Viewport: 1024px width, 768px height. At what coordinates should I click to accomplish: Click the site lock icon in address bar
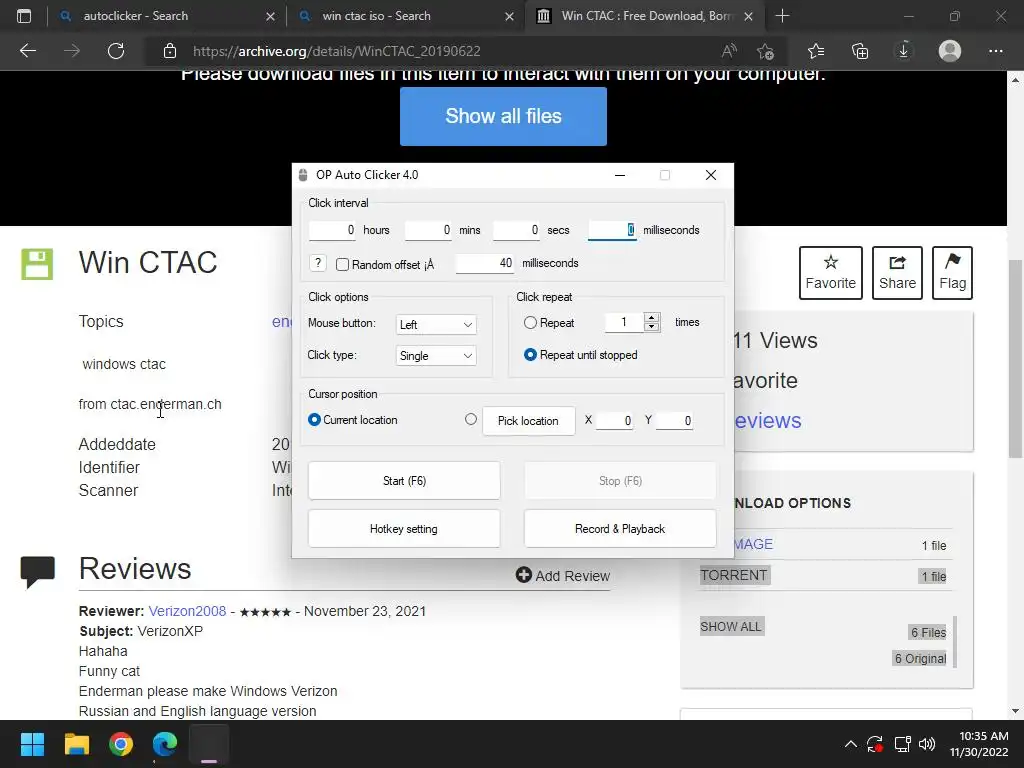pyautogui.click(x=170, y=51)
